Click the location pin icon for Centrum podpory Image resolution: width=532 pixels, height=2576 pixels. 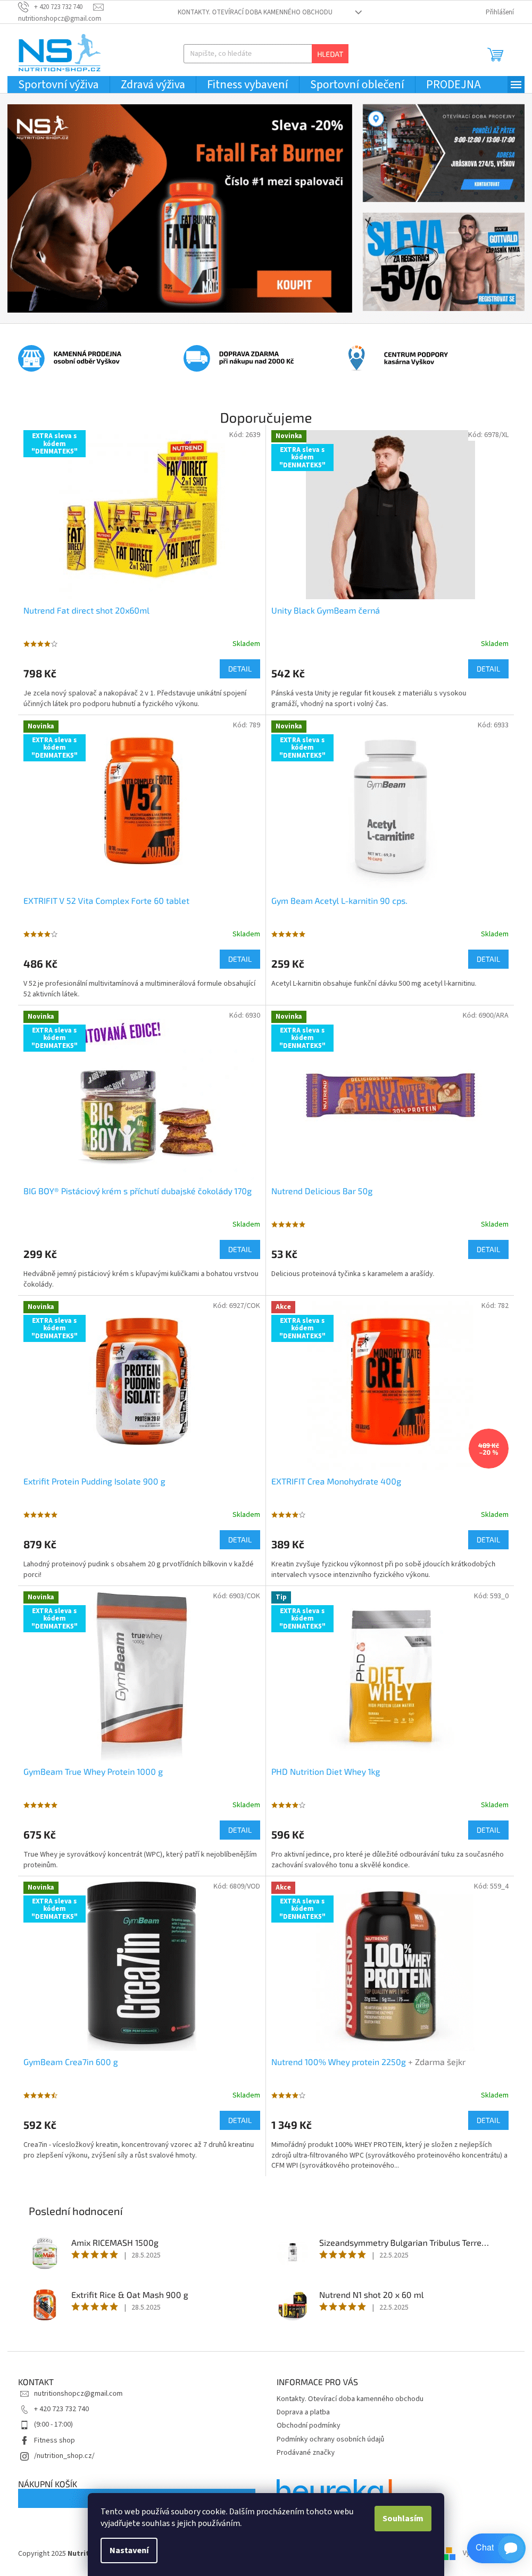coord(356,357)
